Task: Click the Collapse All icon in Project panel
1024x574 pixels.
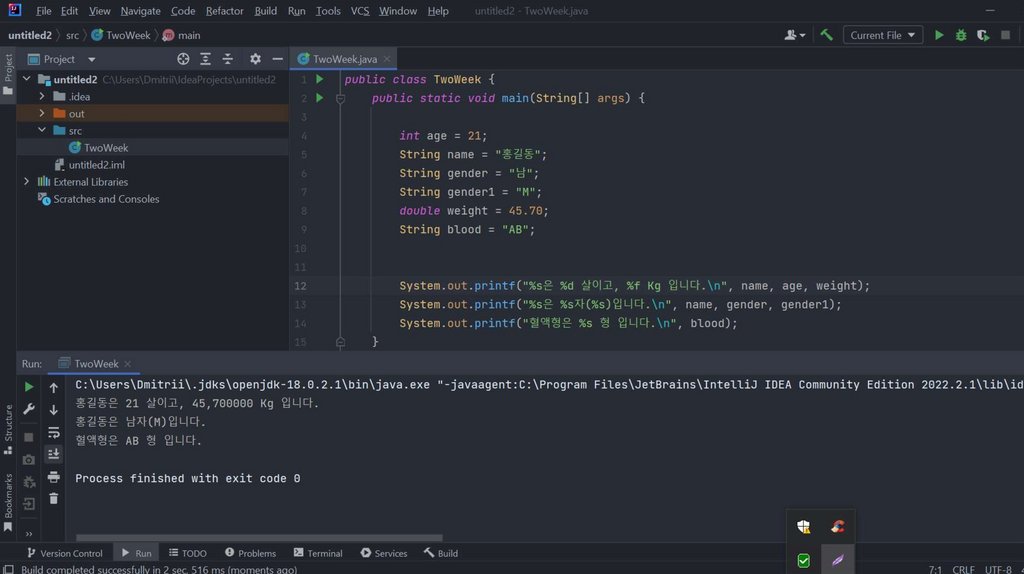Action: tap(228, 59)
